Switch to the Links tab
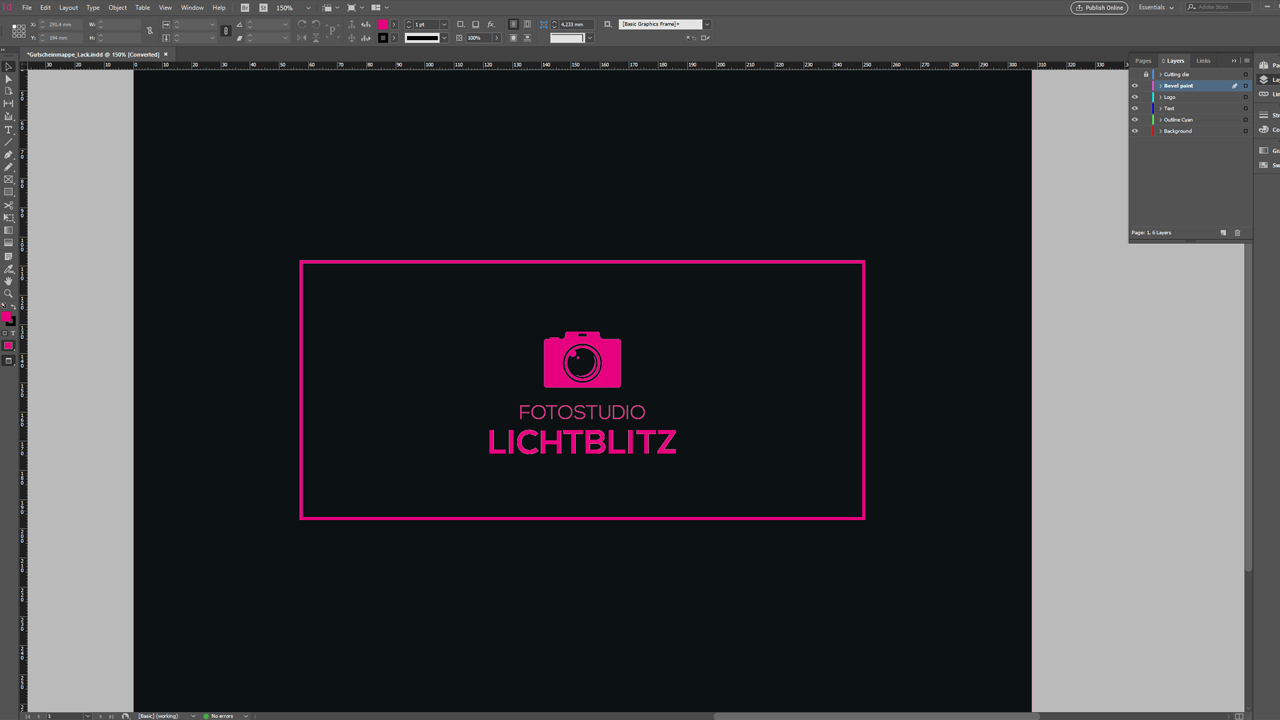Screen dimensions: 1280x720 click(x=1203, y=61)
